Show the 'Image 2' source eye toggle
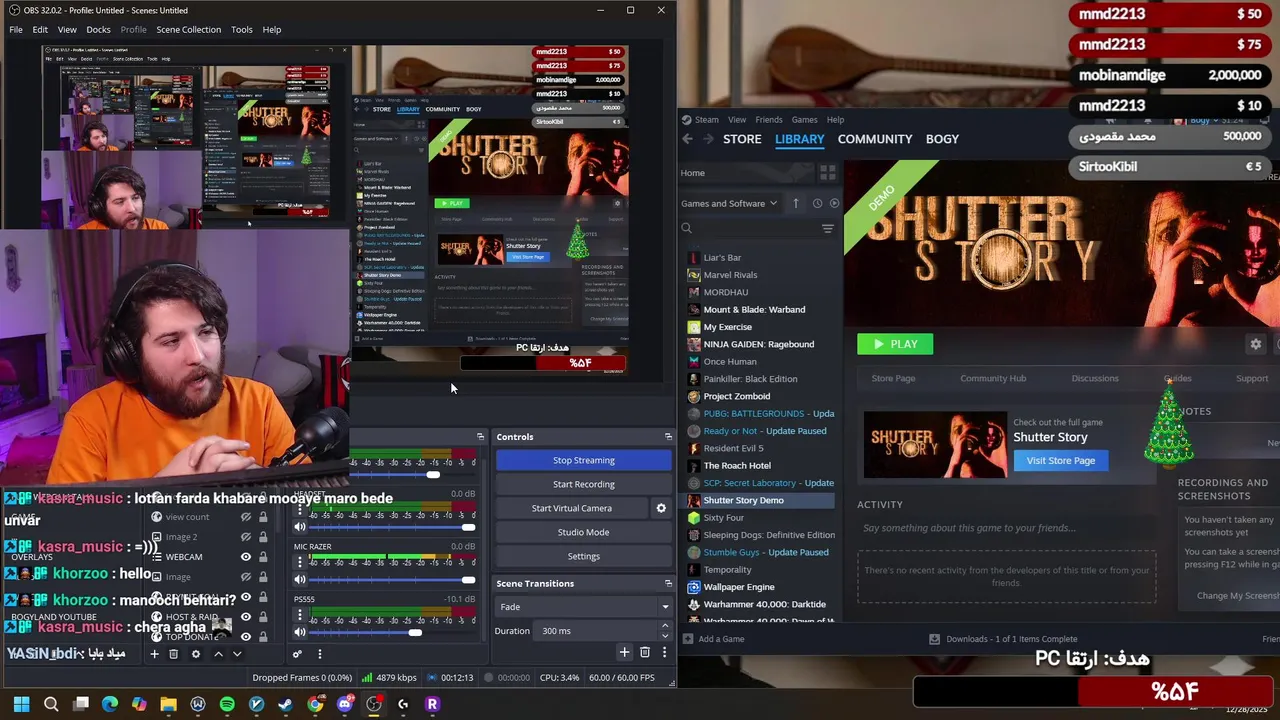This screenshot has height=720, width=1280. click(245, 537)
